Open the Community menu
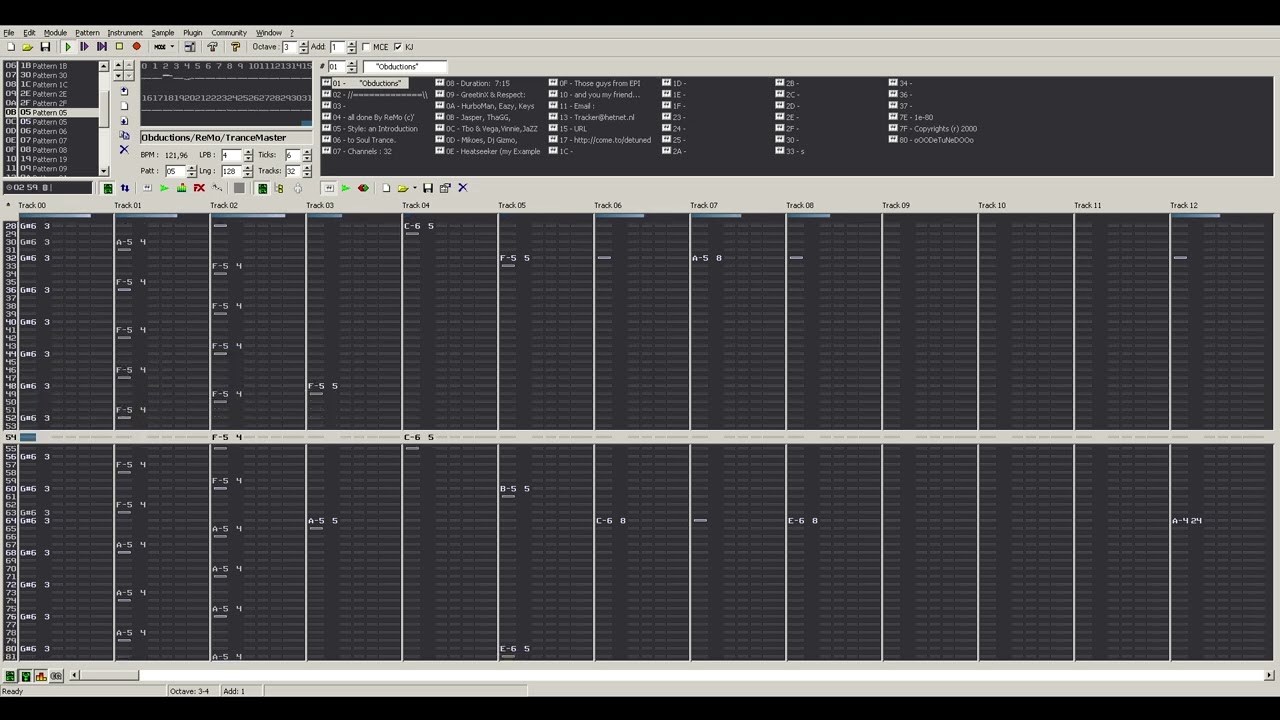The height and width of the screenshot is (720, 1280). pyautogui.click(x=229, y=33)
